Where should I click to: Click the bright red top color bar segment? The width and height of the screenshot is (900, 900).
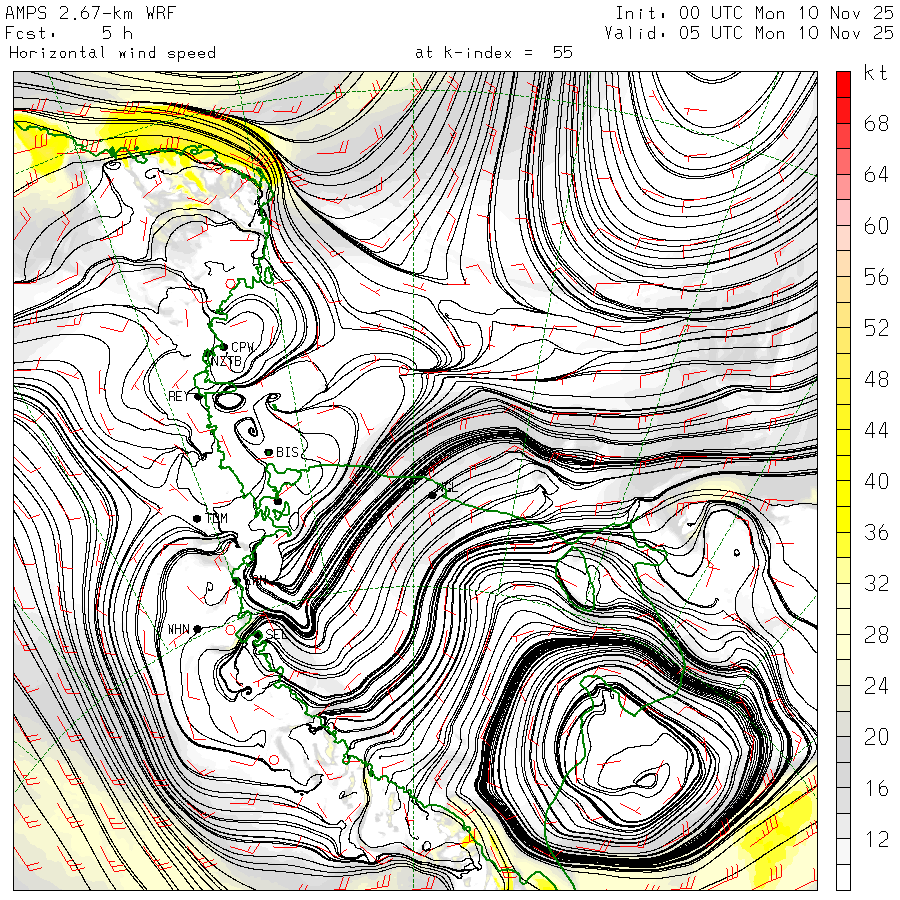click(843, 84)
